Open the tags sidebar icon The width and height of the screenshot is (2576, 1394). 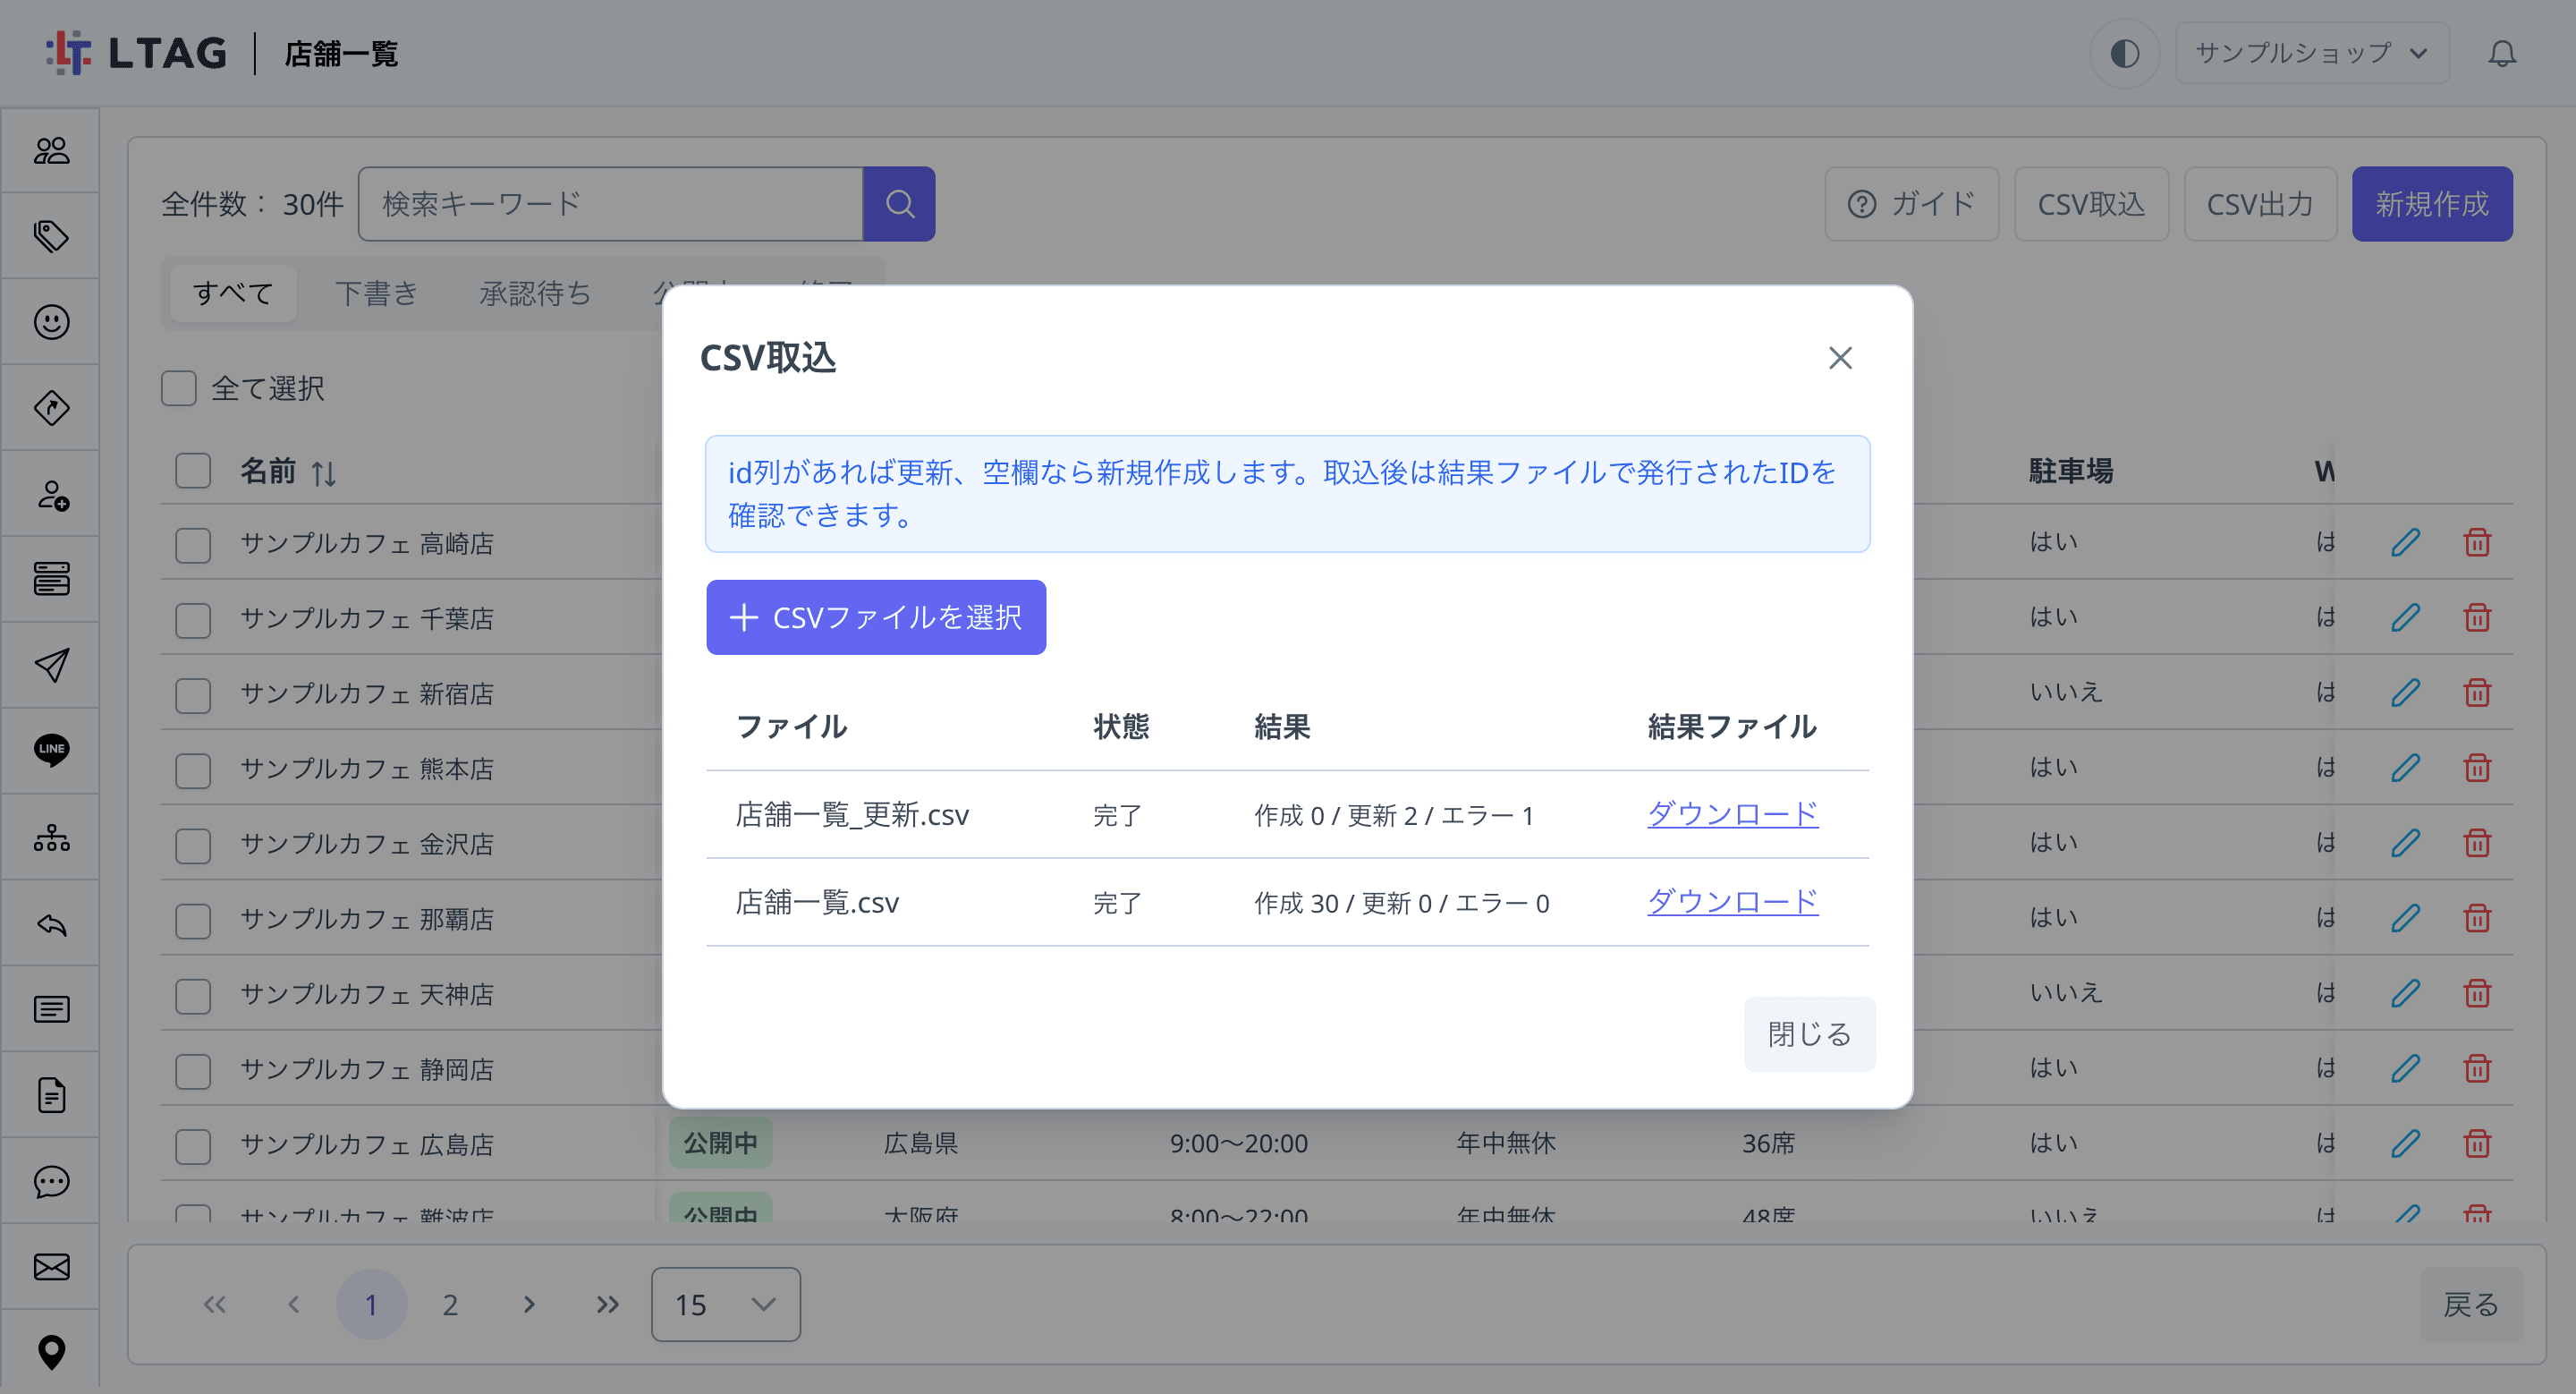pyautogui.click(x=51, y=237)
